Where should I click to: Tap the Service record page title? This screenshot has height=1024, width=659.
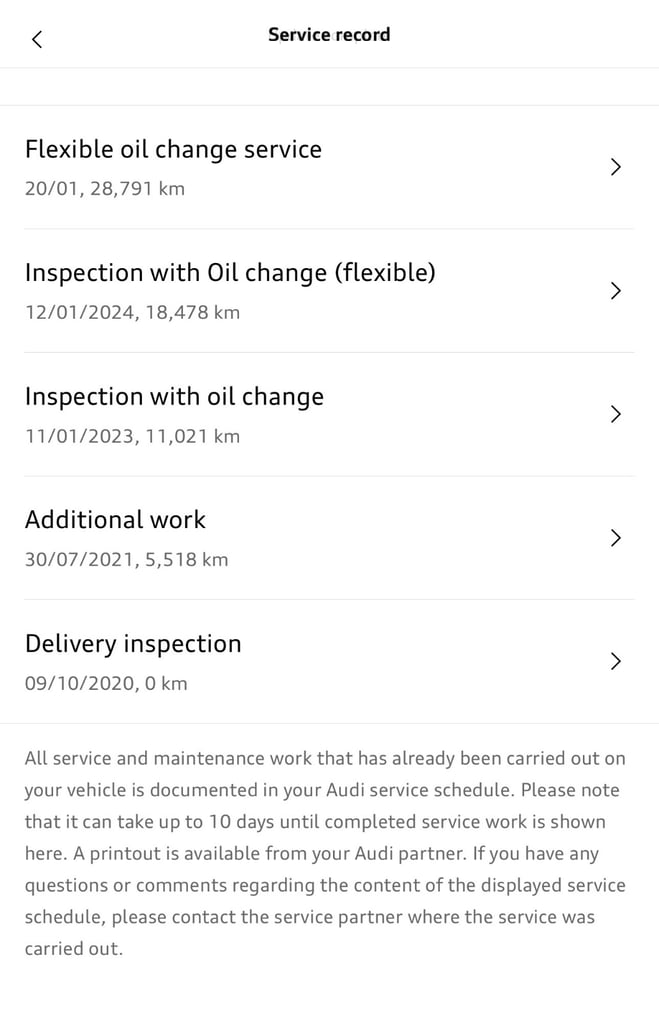[329, 35]
